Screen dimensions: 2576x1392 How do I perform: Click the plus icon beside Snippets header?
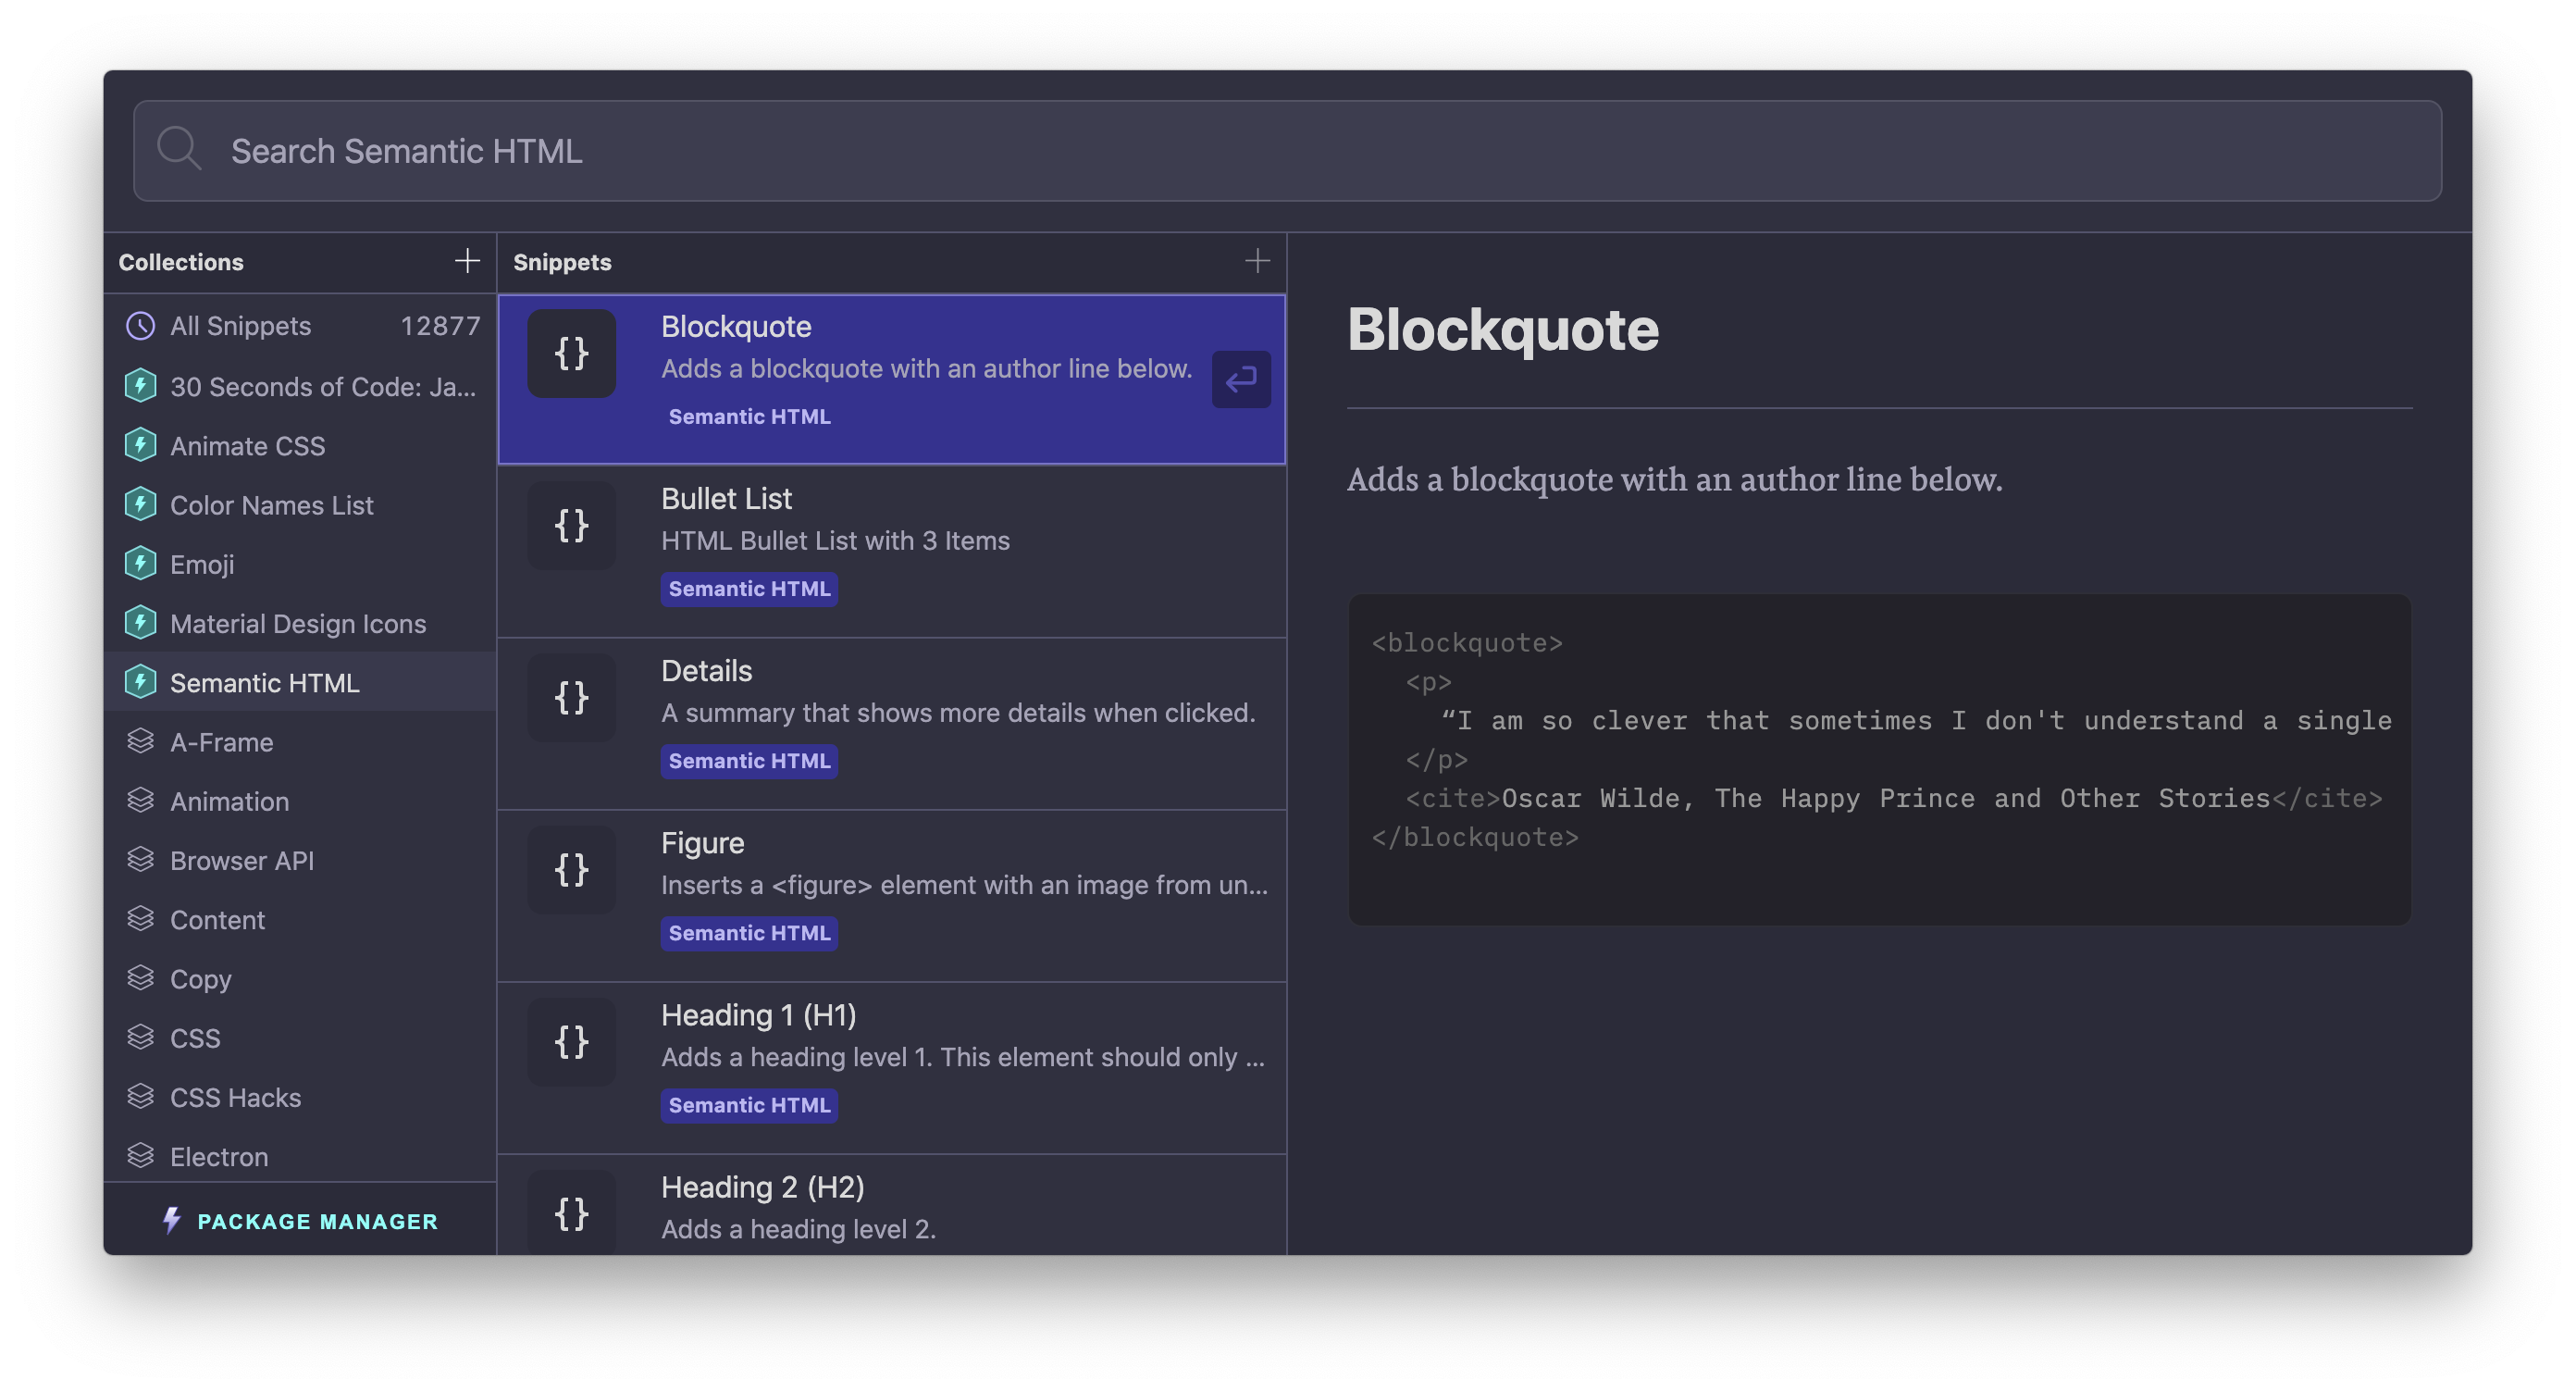[x=1257, y=262]
